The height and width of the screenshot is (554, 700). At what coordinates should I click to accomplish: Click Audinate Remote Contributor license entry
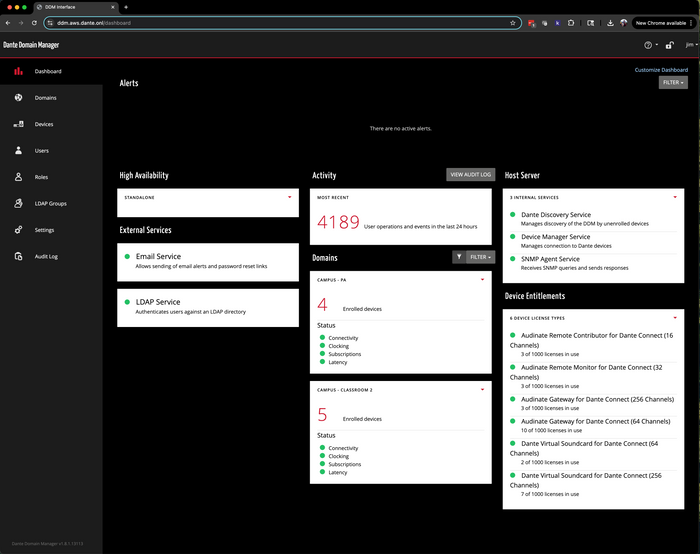[x=593, y=344]
